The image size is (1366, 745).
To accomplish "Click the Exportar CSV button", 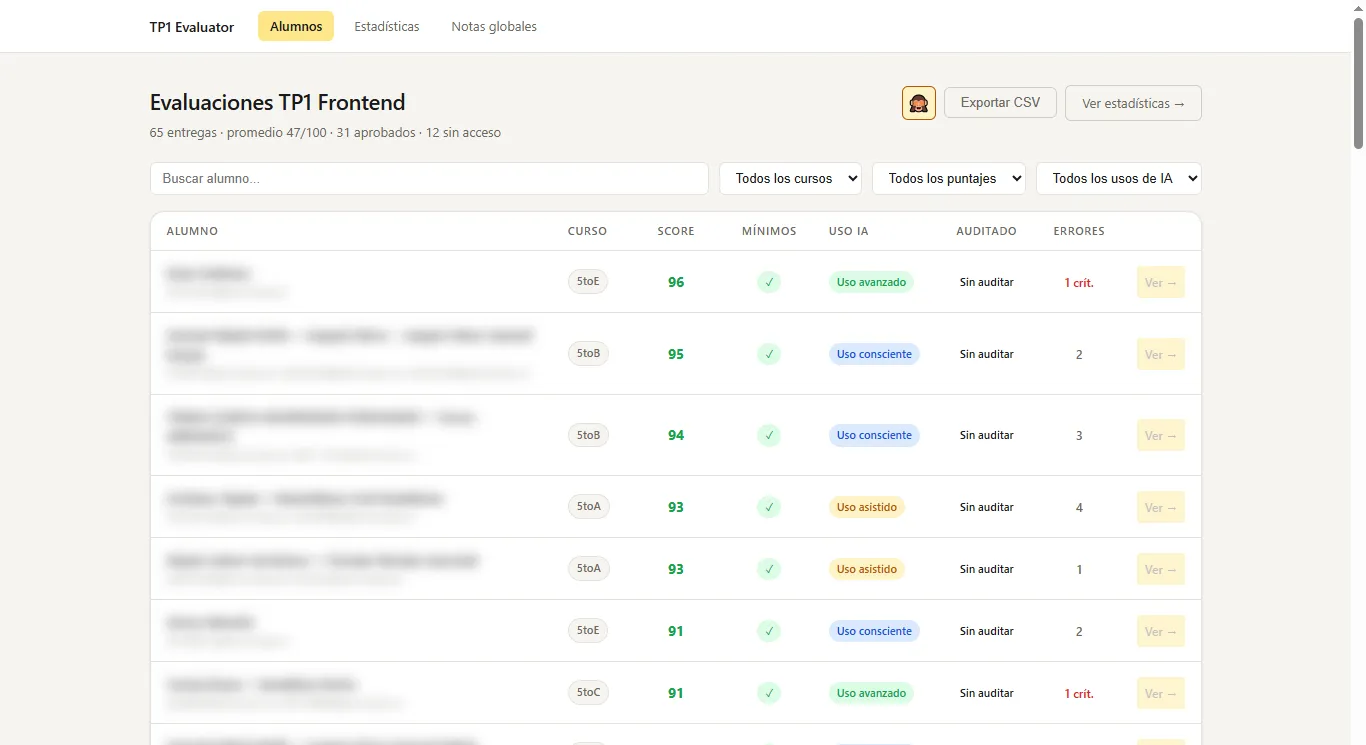I will (1000, 102).
